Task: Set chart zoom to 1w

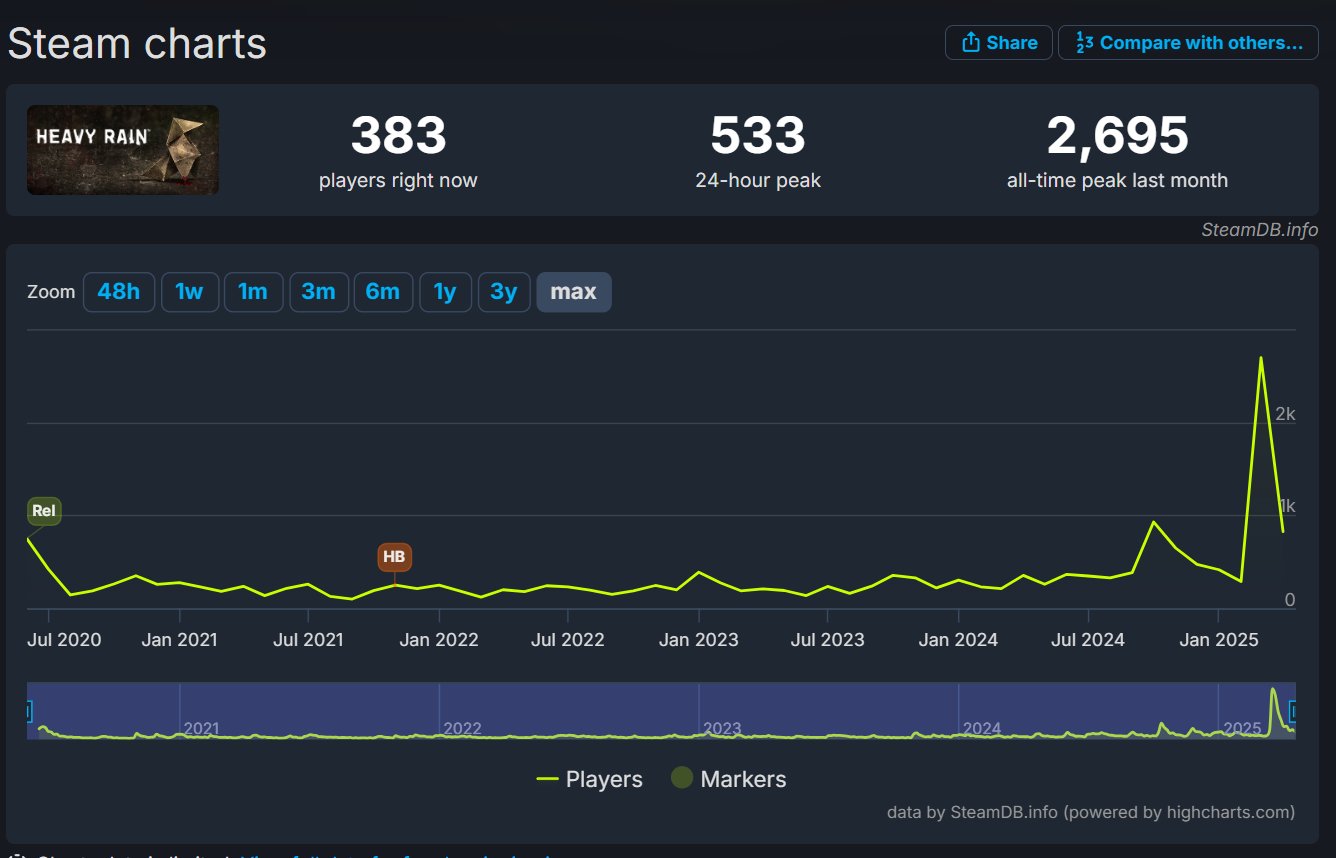Action: pos(190,292)
